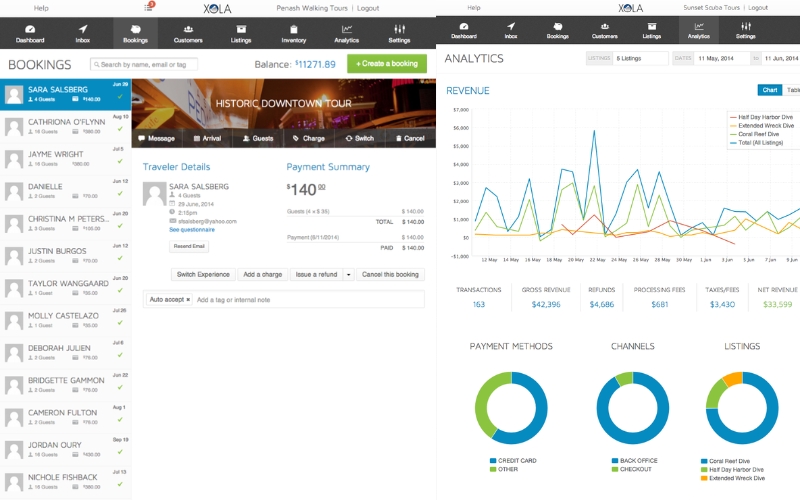The width and height of the screenshot is (800, 500).
Task: Select Jayme Wright booking row
Action: 65,159
